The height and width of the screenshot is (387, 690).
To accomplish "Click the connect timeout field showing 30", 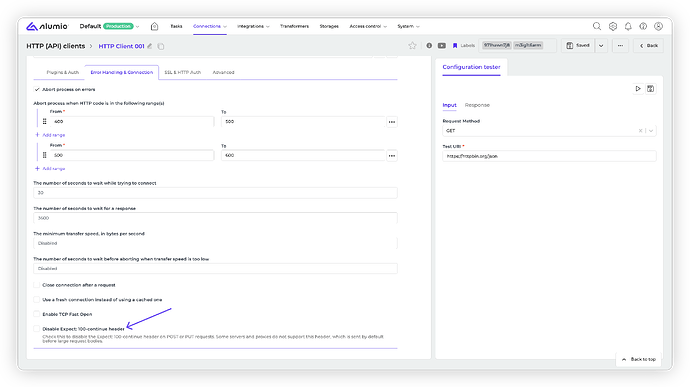I will [215, 193].
